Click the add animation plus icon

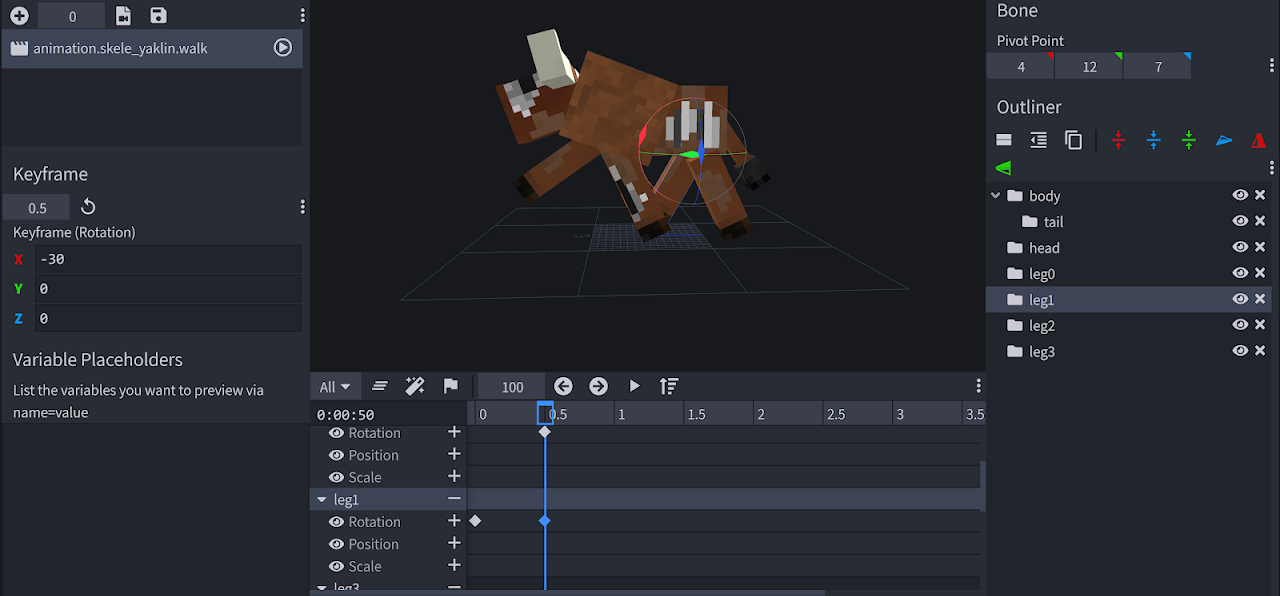pos(19,16)
